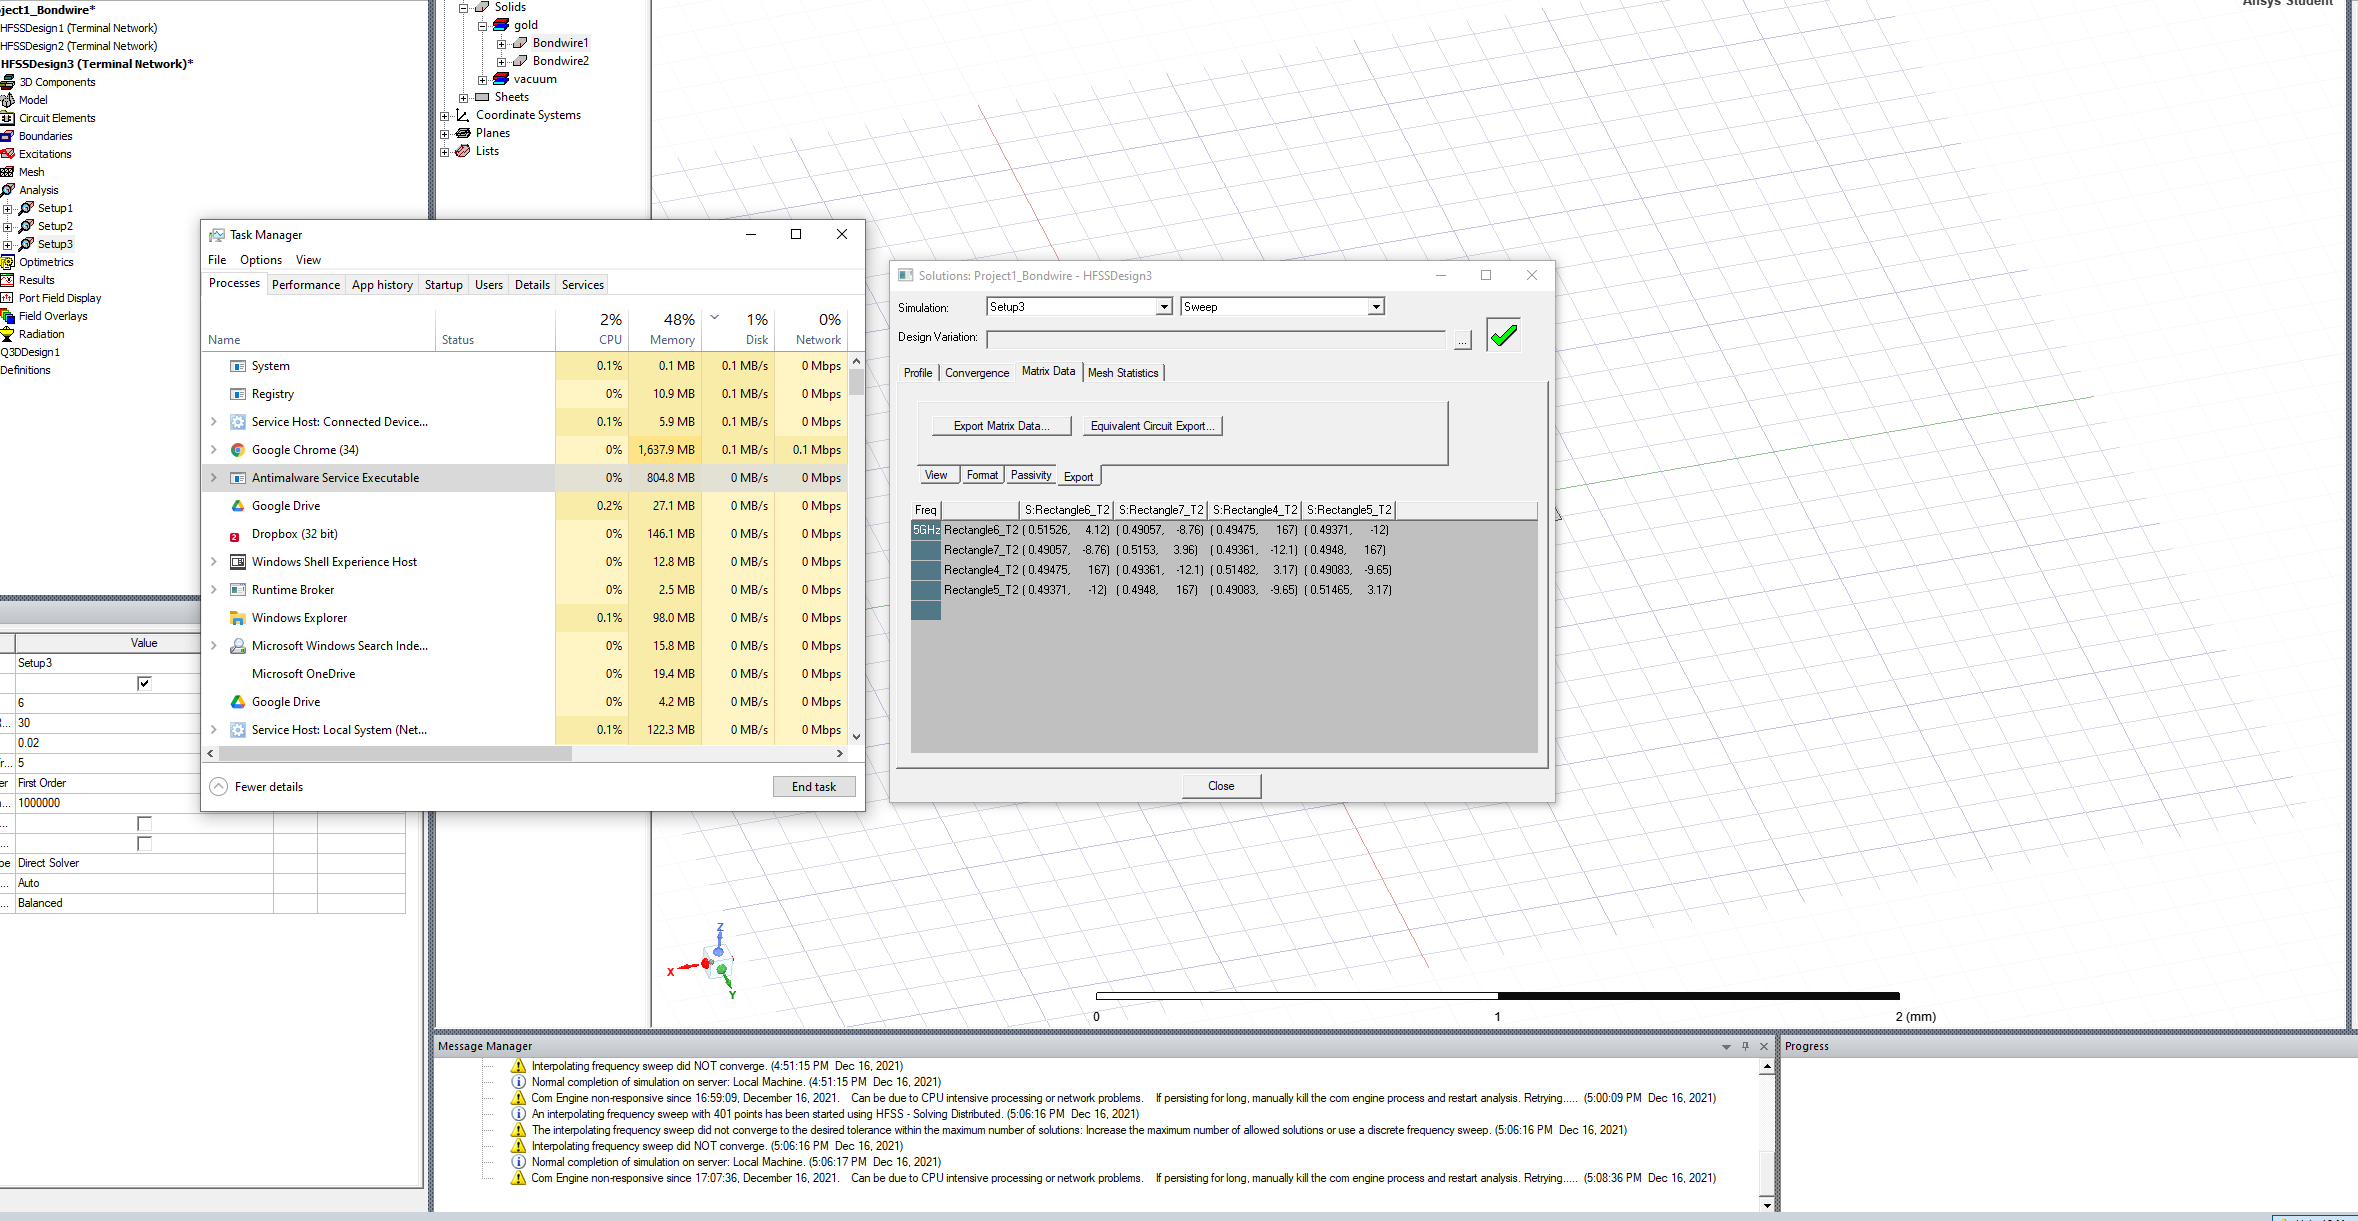The height and width of the screenshot is (1221, 2358).
Task: Click the Optimetrics icon in project tree
Action: click(x=7, y=262)
